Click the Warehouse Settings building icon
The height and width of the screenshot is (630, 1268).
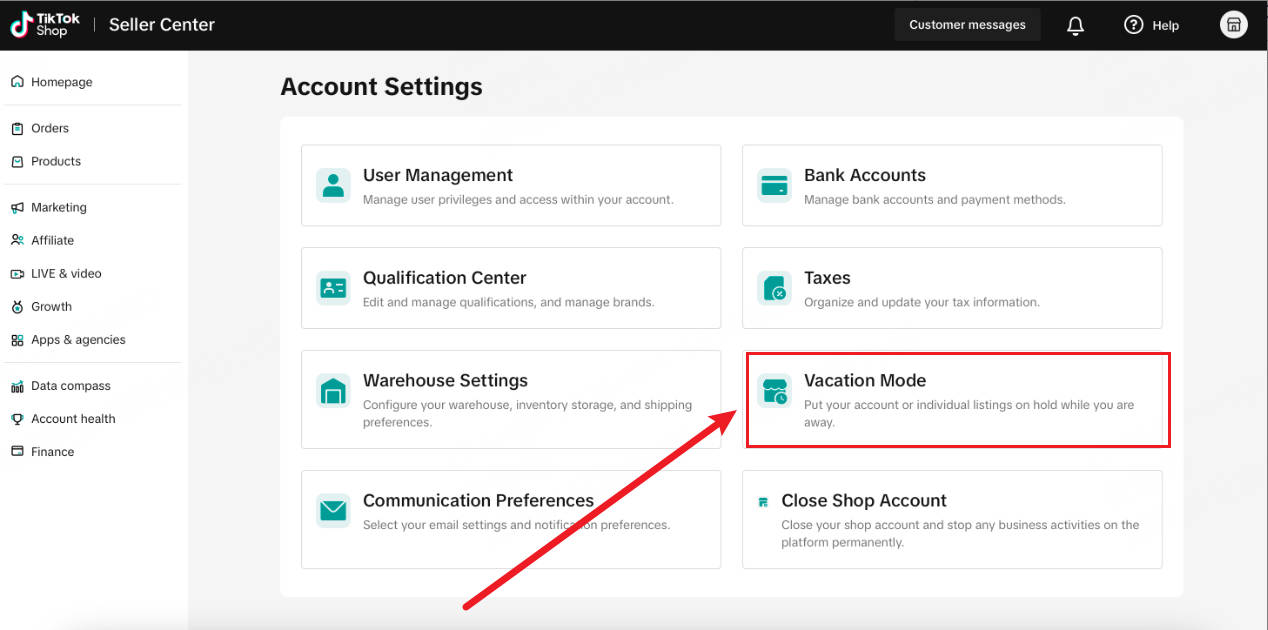333,391
